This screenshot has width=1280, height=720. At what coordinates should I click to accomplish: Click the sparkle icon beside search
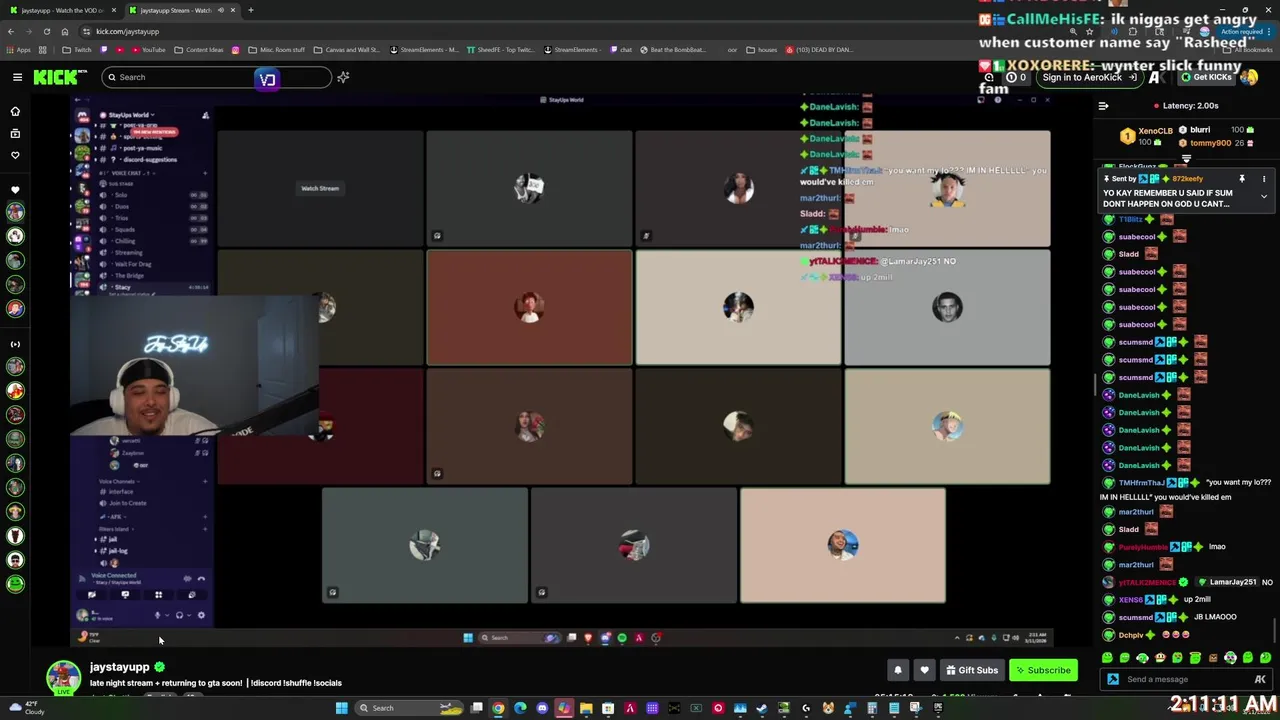343,77
